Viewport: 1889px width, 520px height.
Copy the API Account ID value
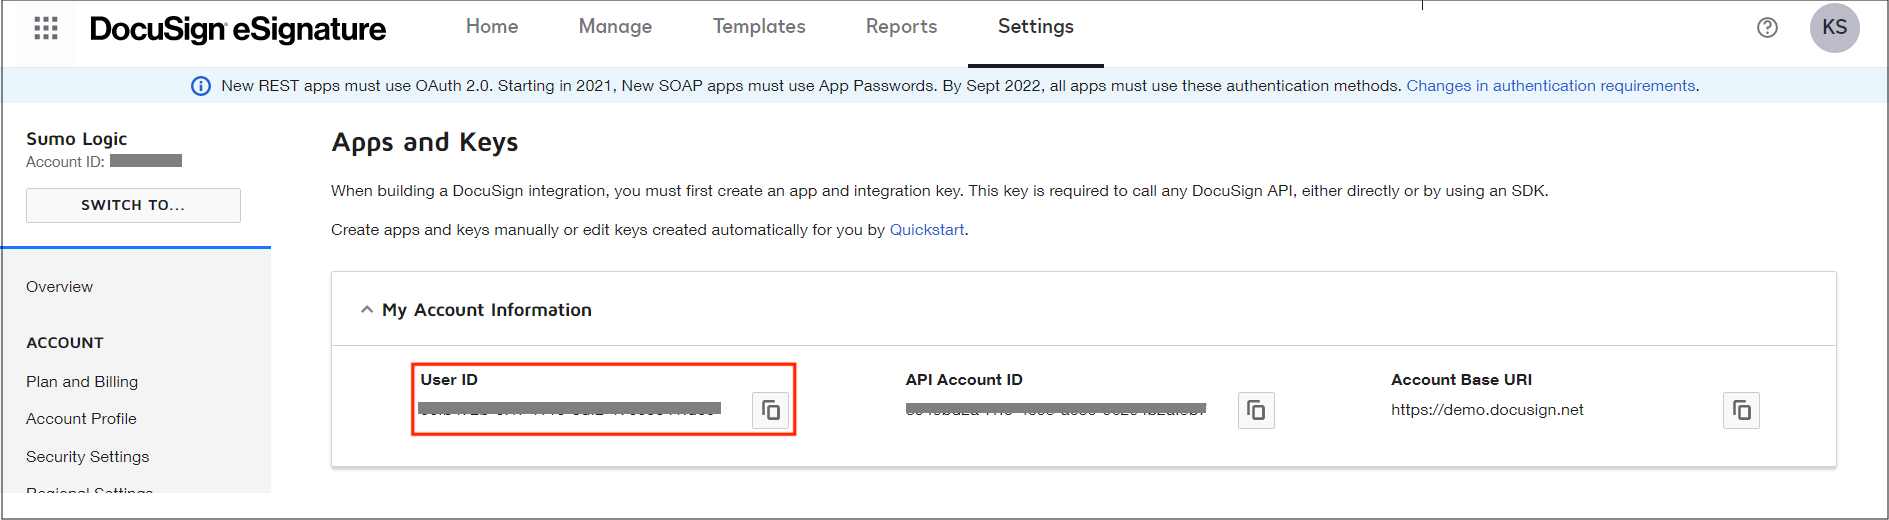[x=1256, y=410]
